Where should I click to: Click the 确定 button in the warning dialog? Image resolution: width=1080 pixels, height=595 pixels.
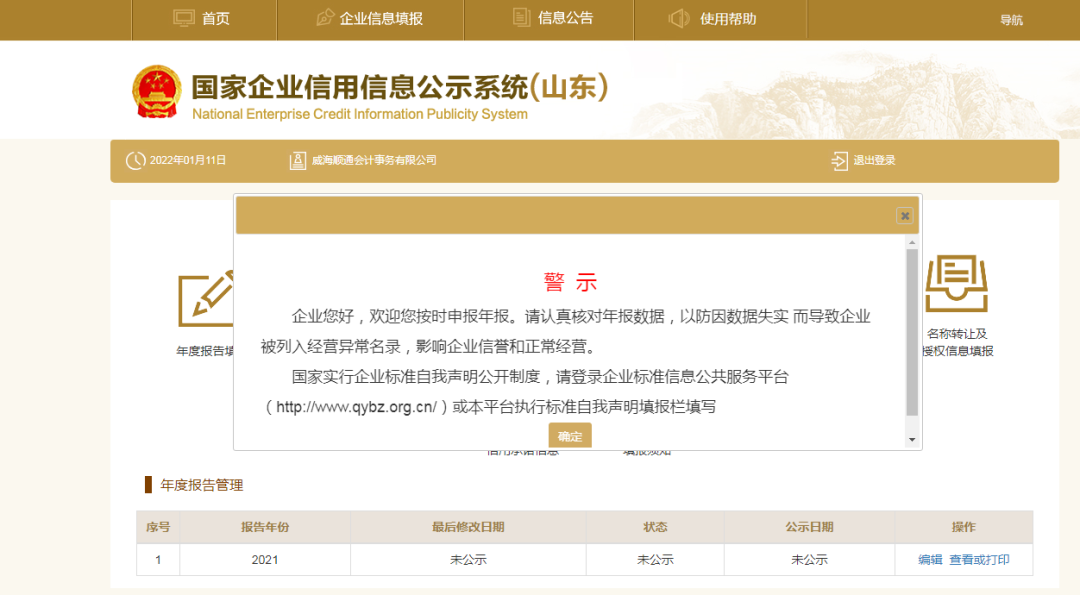pos(569,435)
